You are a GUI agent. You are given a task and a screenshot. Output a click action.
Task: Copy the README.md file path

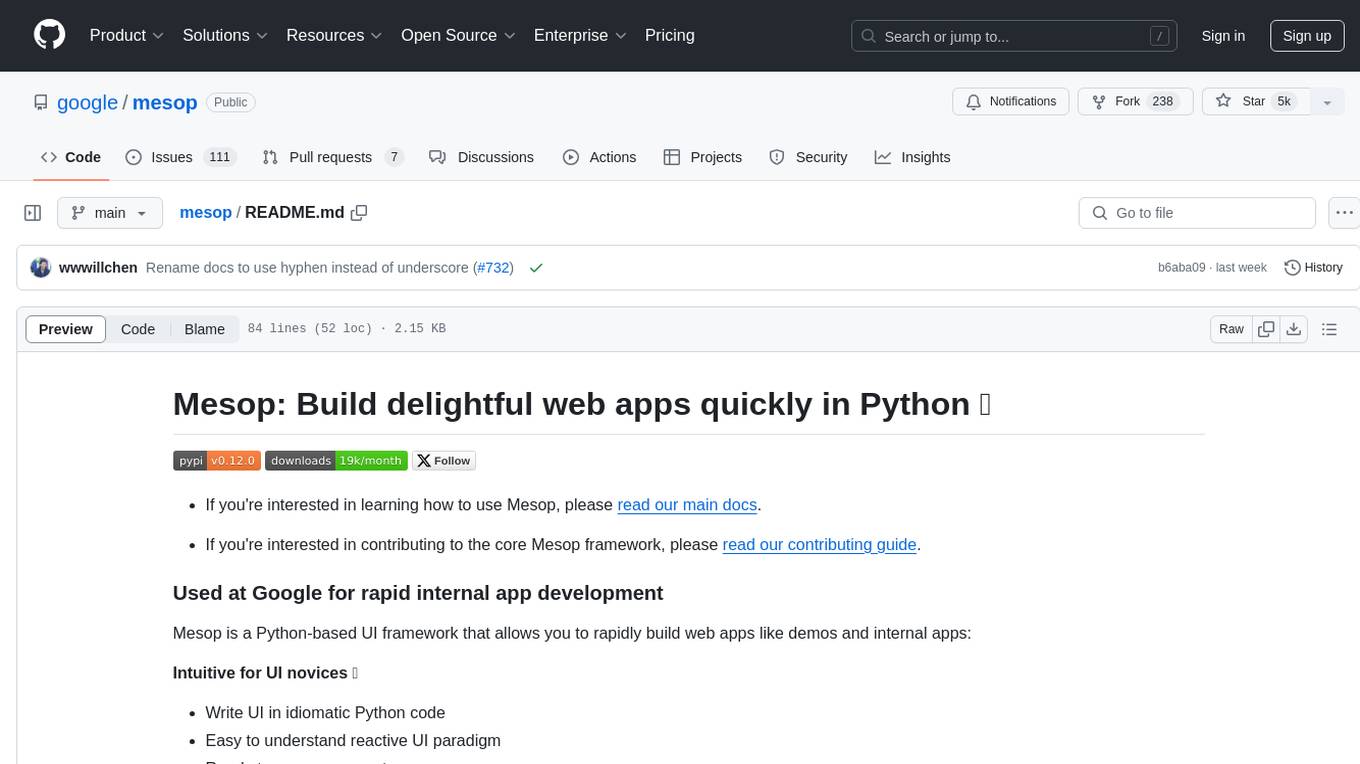pos(359,213)
